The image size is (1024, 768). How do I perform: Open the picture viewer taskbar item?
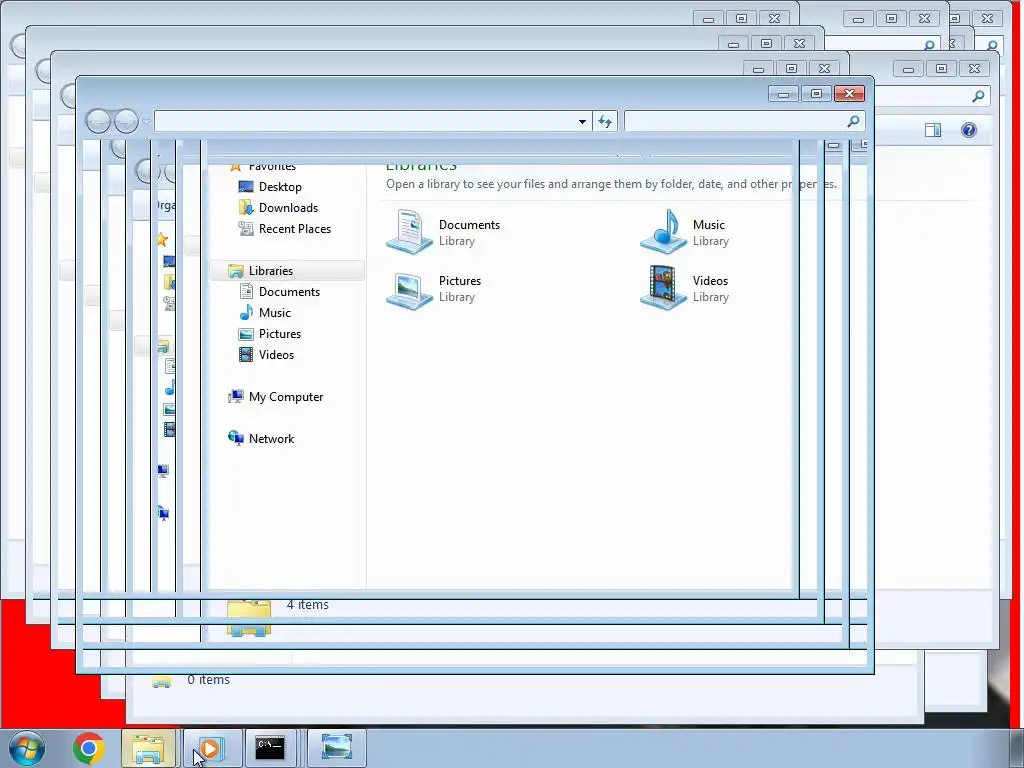tap(336, 748)
